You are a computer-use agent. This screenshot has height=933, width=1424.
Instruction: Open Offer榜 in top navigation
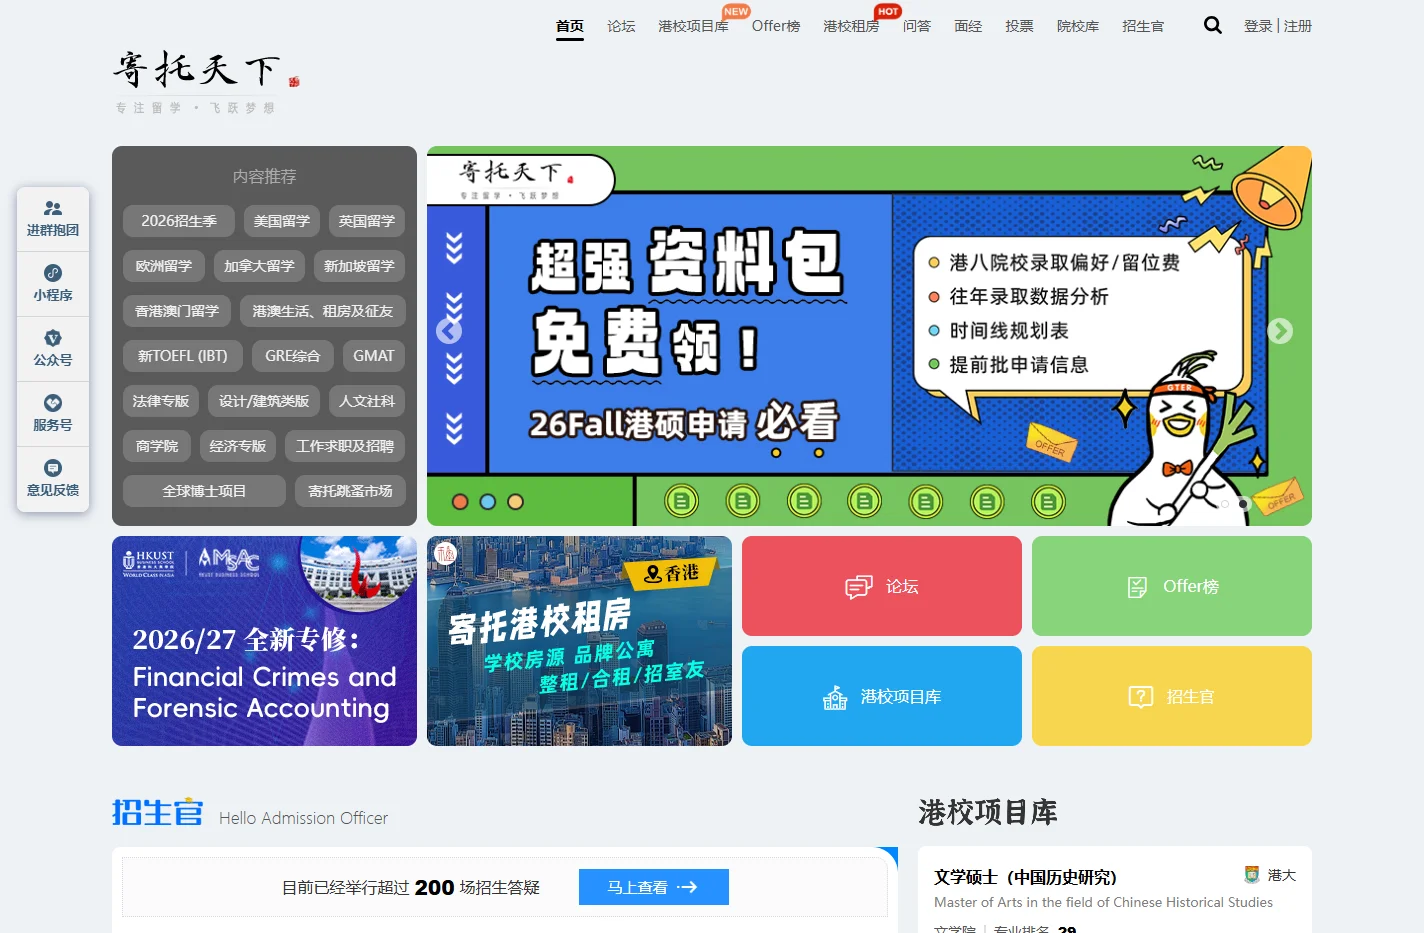pyautogui.click(x=776, y=26)
